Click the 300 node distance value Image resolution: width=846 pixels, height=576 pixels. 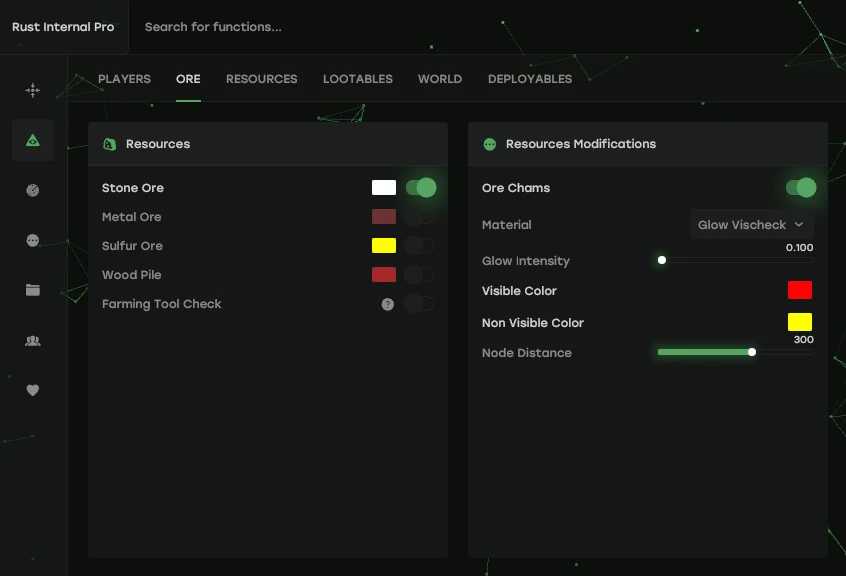coord(803,340)
